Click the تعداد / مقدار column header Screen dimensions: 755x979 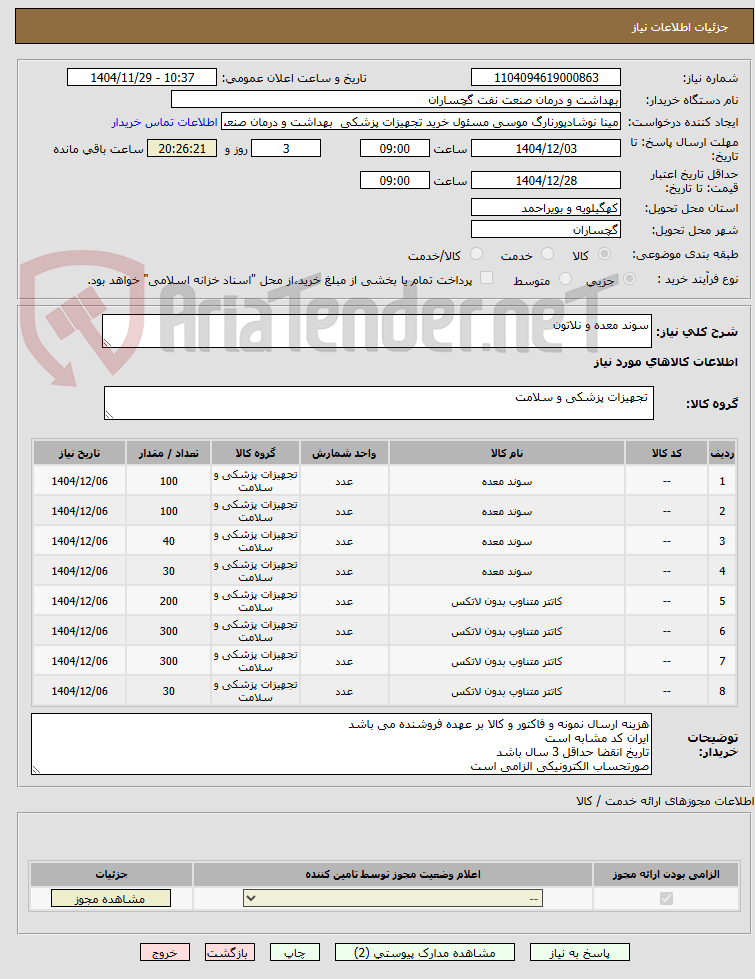point(169,453)
